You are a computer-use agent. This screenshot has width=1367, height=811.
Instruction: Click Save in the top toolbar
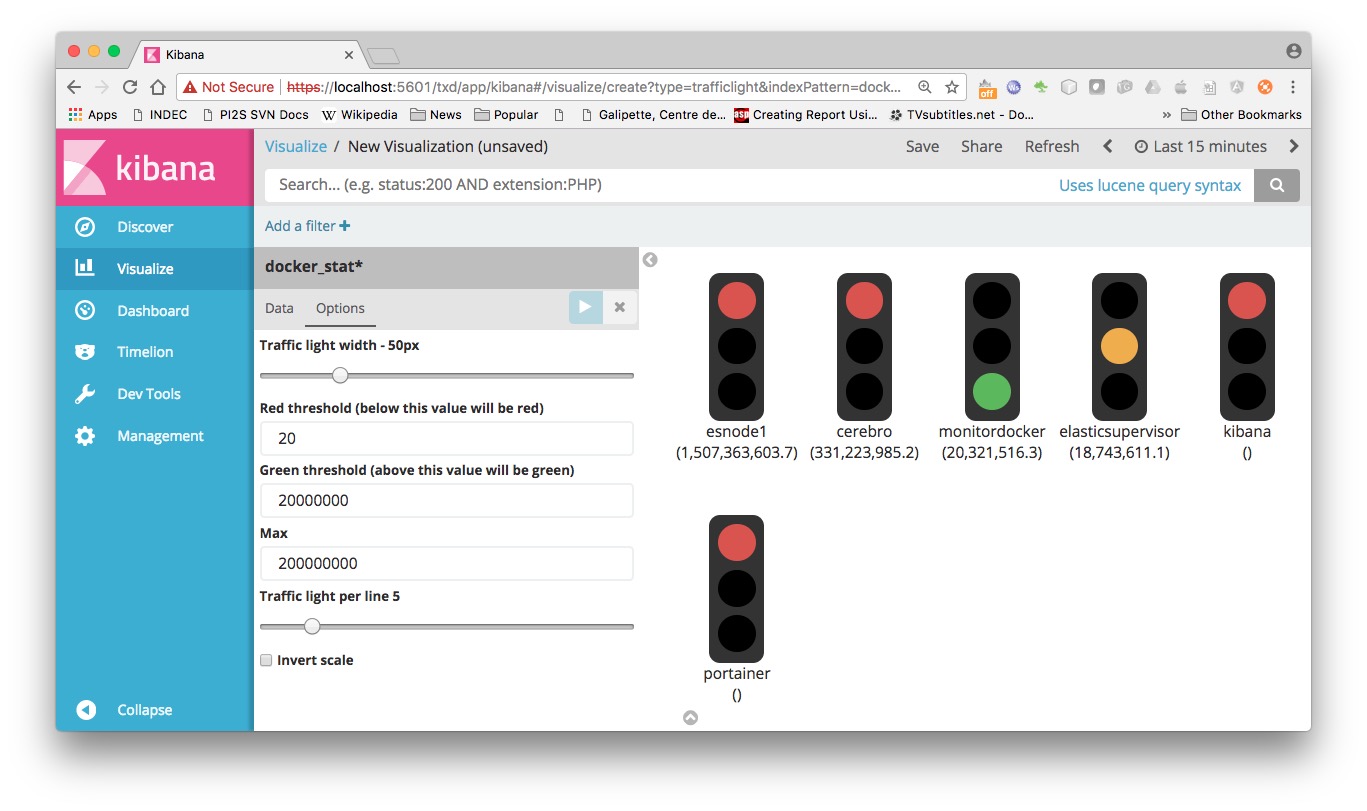(x=921, y=146)
